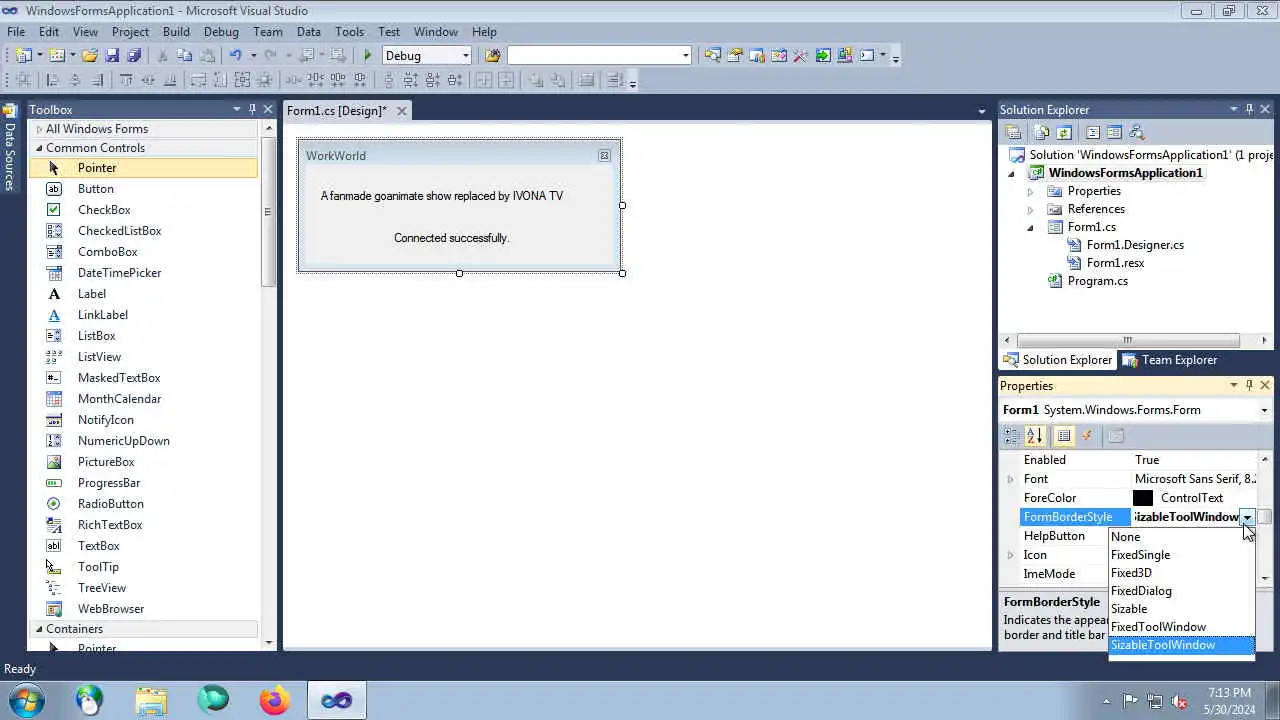Click the Save Form1.cs floppy icon
The height and width of the screenshot is (720, 1280).
pos(112,56)
